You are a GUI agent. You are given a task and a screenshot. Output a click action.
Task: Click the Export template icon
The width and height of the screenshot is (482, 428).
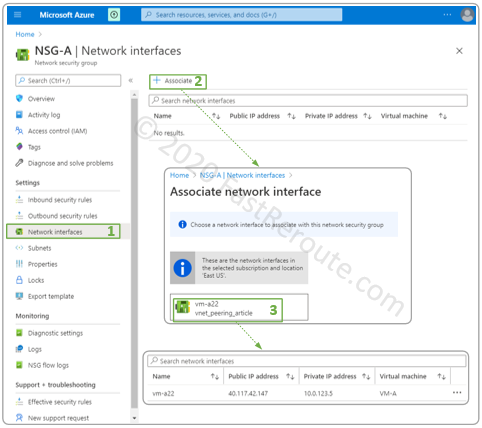tap(19, 296)
